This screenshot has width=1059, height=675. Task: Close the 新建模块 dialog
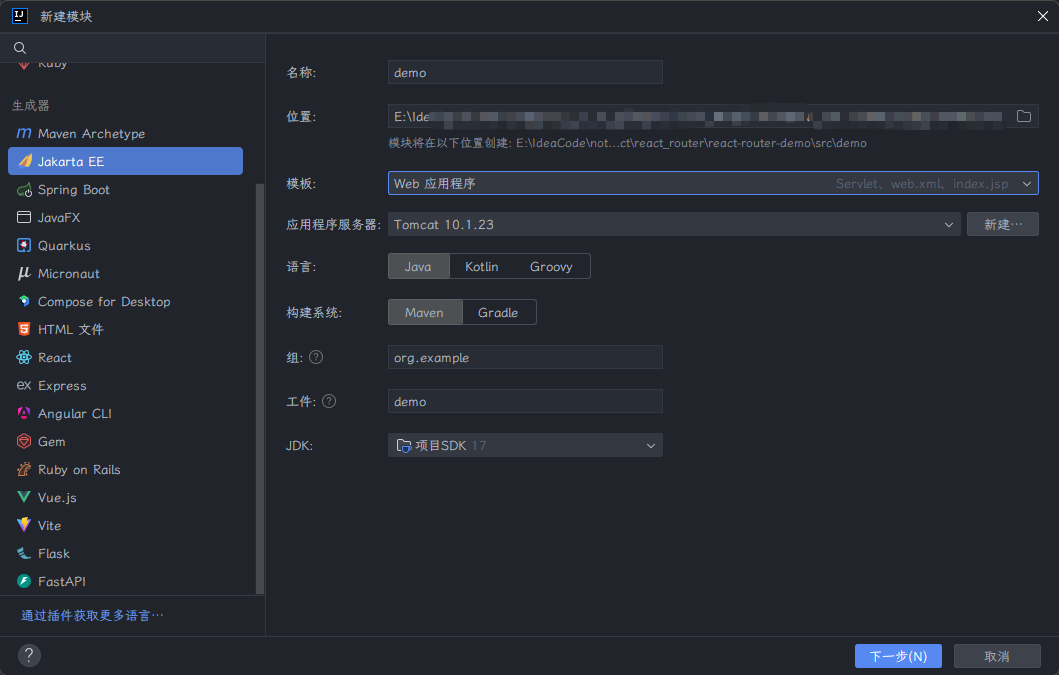tap(1042, 16)
